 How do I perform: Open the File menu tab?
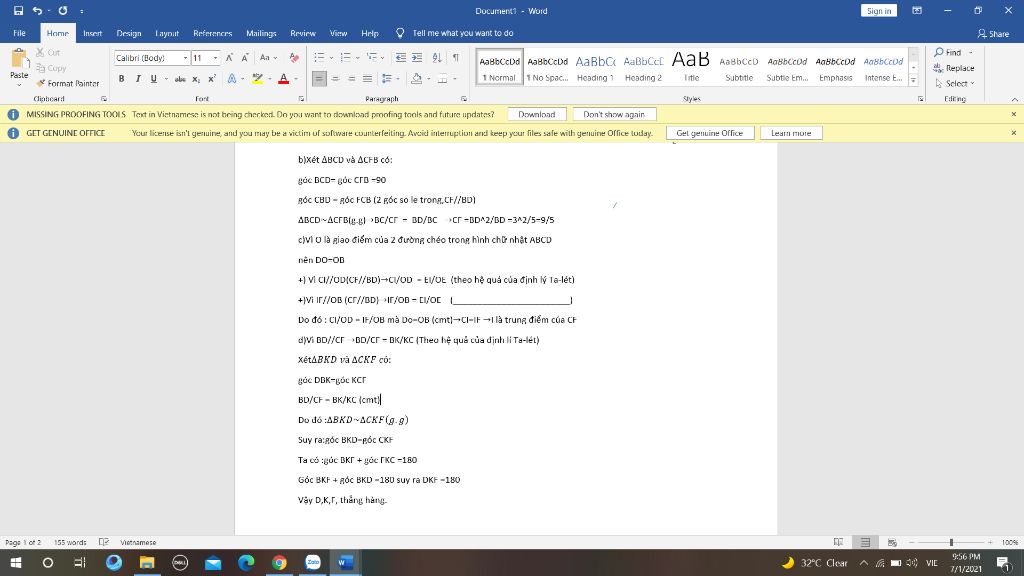(20, 33)
